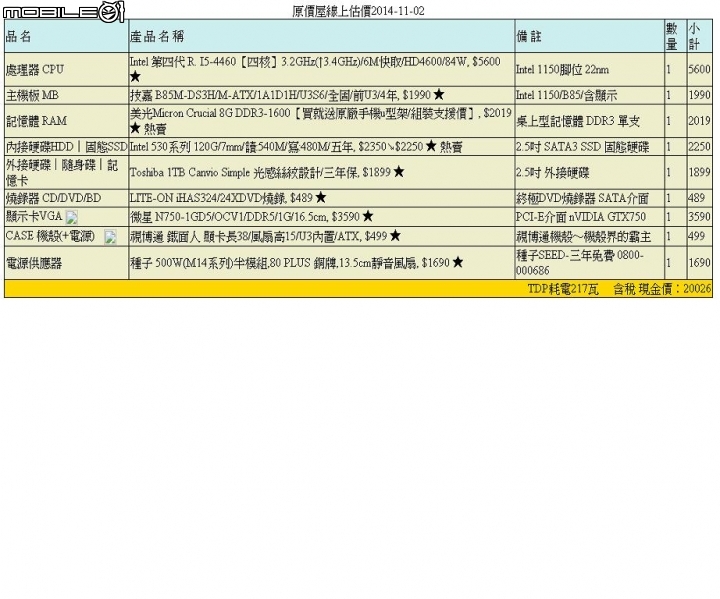Select the 外接硬碟｜隨身碟｜記憶卡 label

pos(62,172)
